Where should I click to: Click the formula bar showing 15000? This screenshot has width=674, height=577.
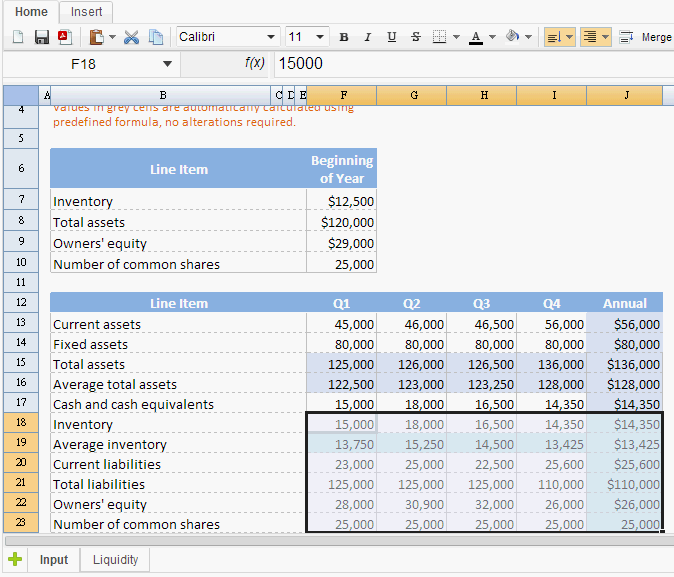pos(473,64)
